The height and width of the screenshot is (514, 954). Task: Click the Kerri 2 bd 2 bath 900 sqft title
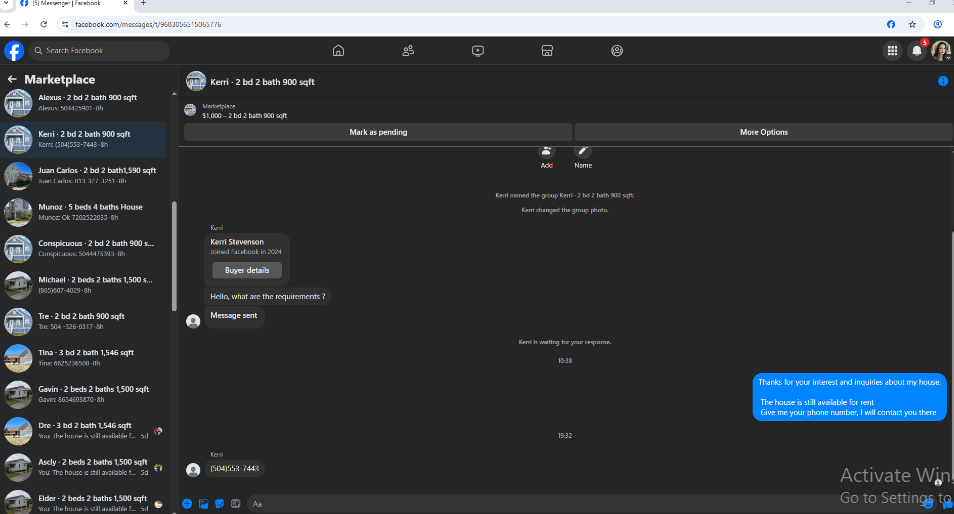coord(262,82)
